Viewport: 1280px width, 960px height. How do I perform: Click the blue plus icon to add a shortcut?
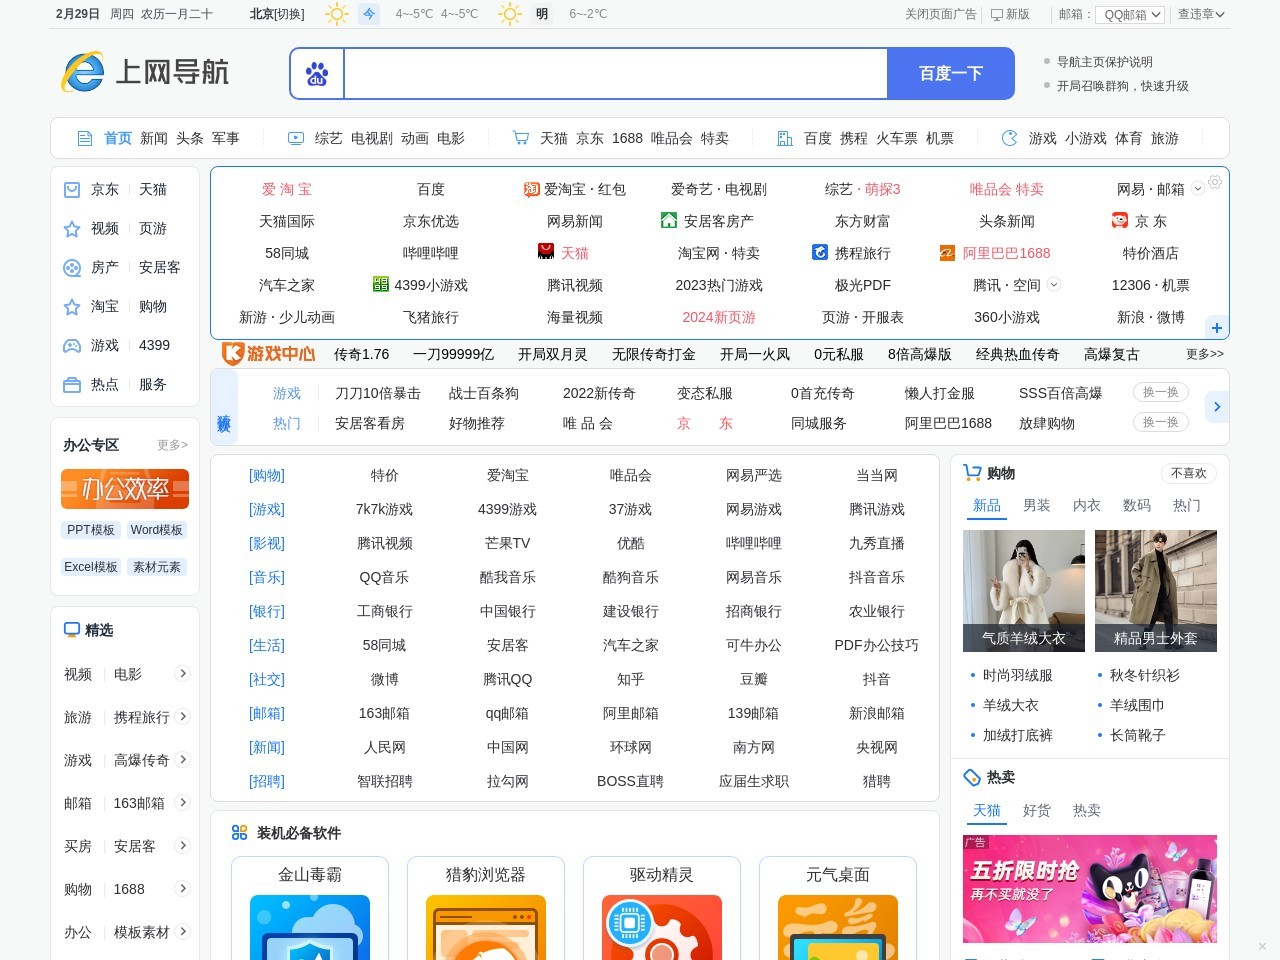tap(1217, 328)
